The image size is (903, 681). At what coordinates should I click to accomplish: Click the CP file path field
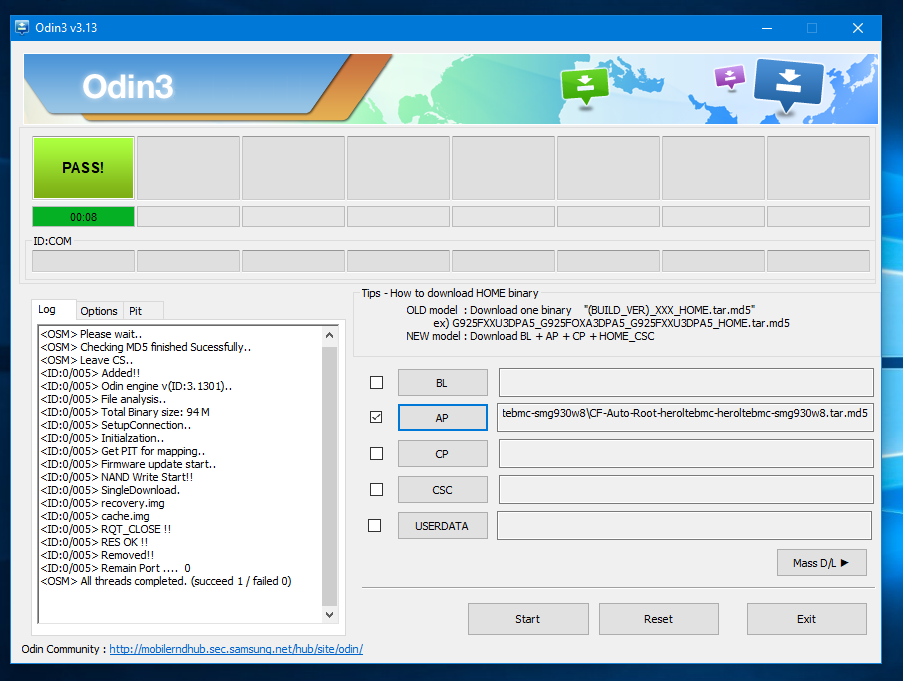point(686,454)
